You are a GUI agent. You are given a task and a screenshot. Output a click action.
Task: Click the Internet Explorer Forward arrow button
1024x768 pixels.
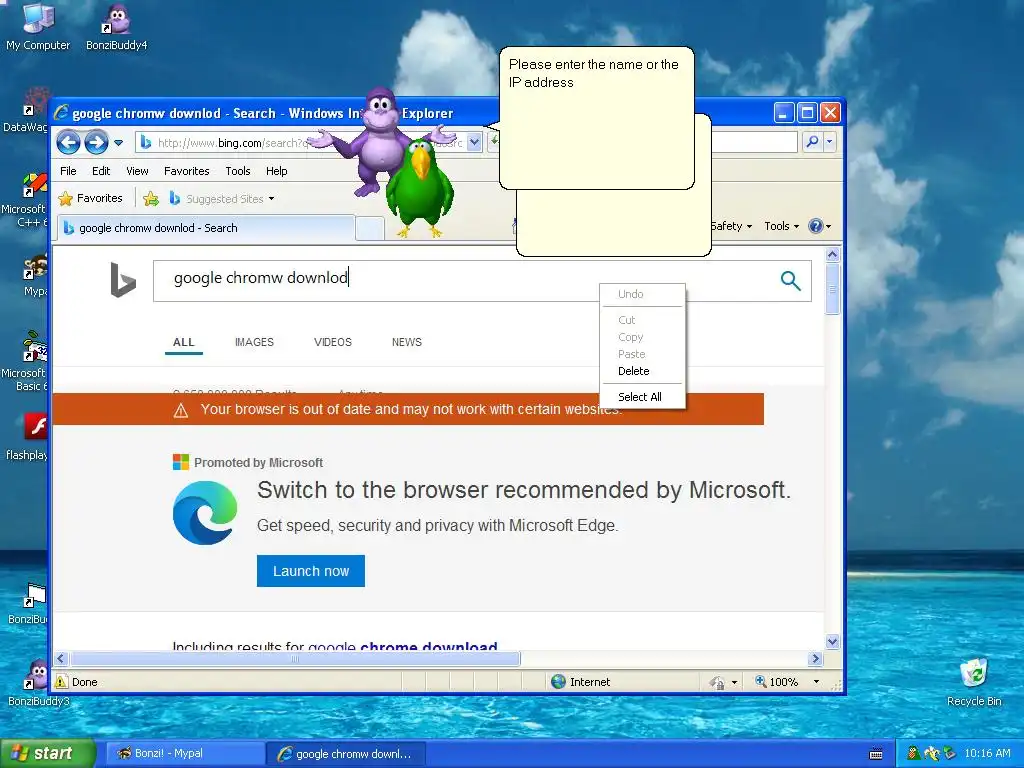pyautogui.click(x=96, y=142)
